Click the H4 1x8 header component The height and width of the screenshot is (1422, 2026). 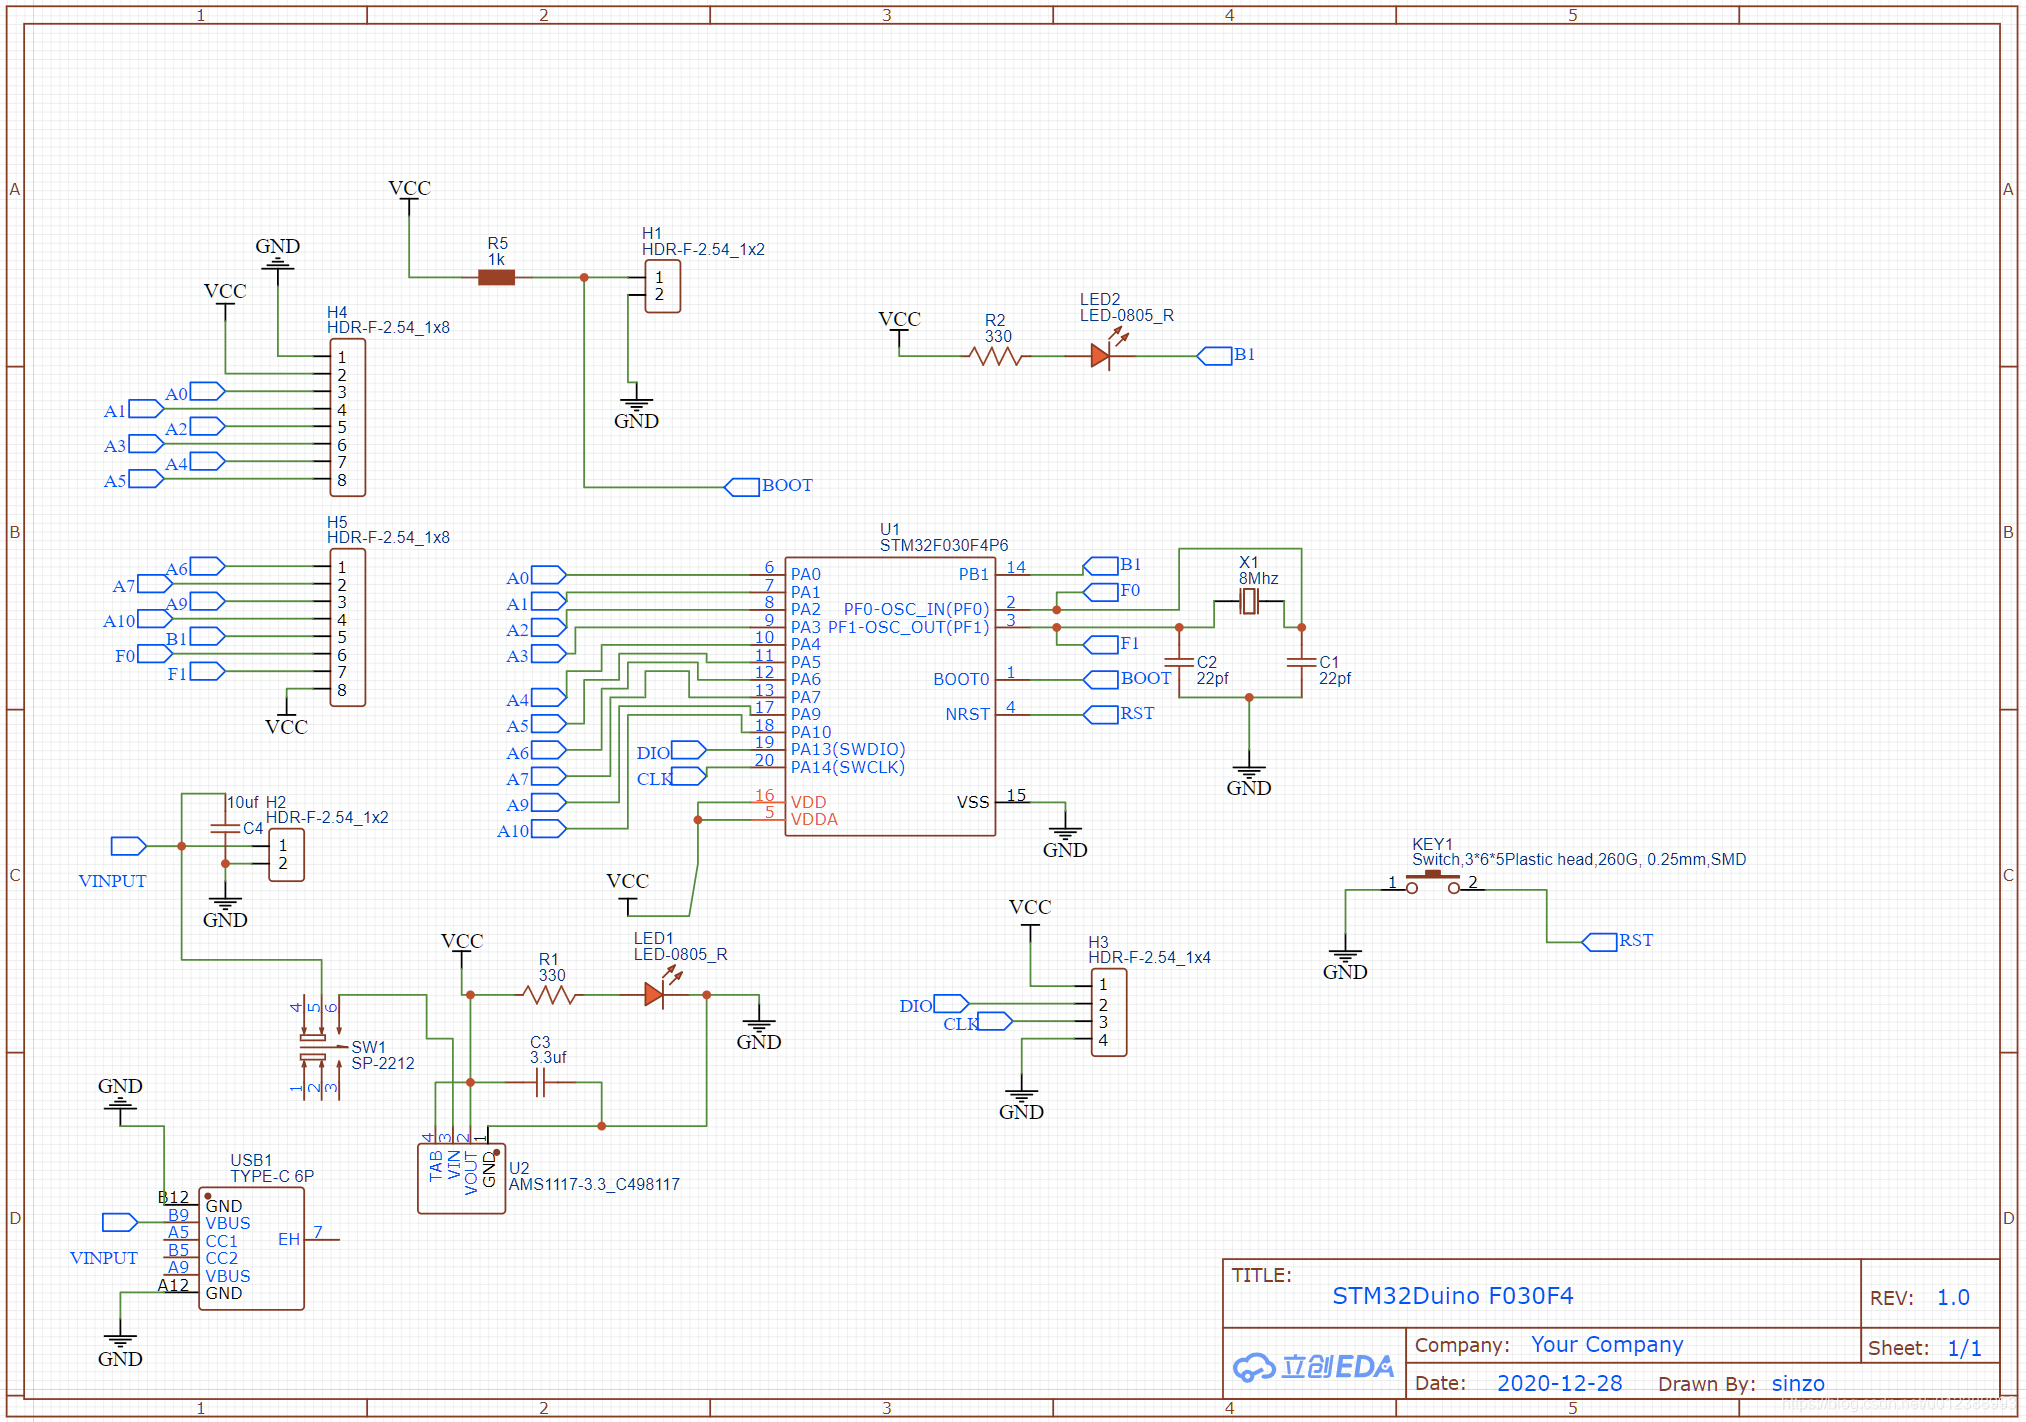click(348, 417)
